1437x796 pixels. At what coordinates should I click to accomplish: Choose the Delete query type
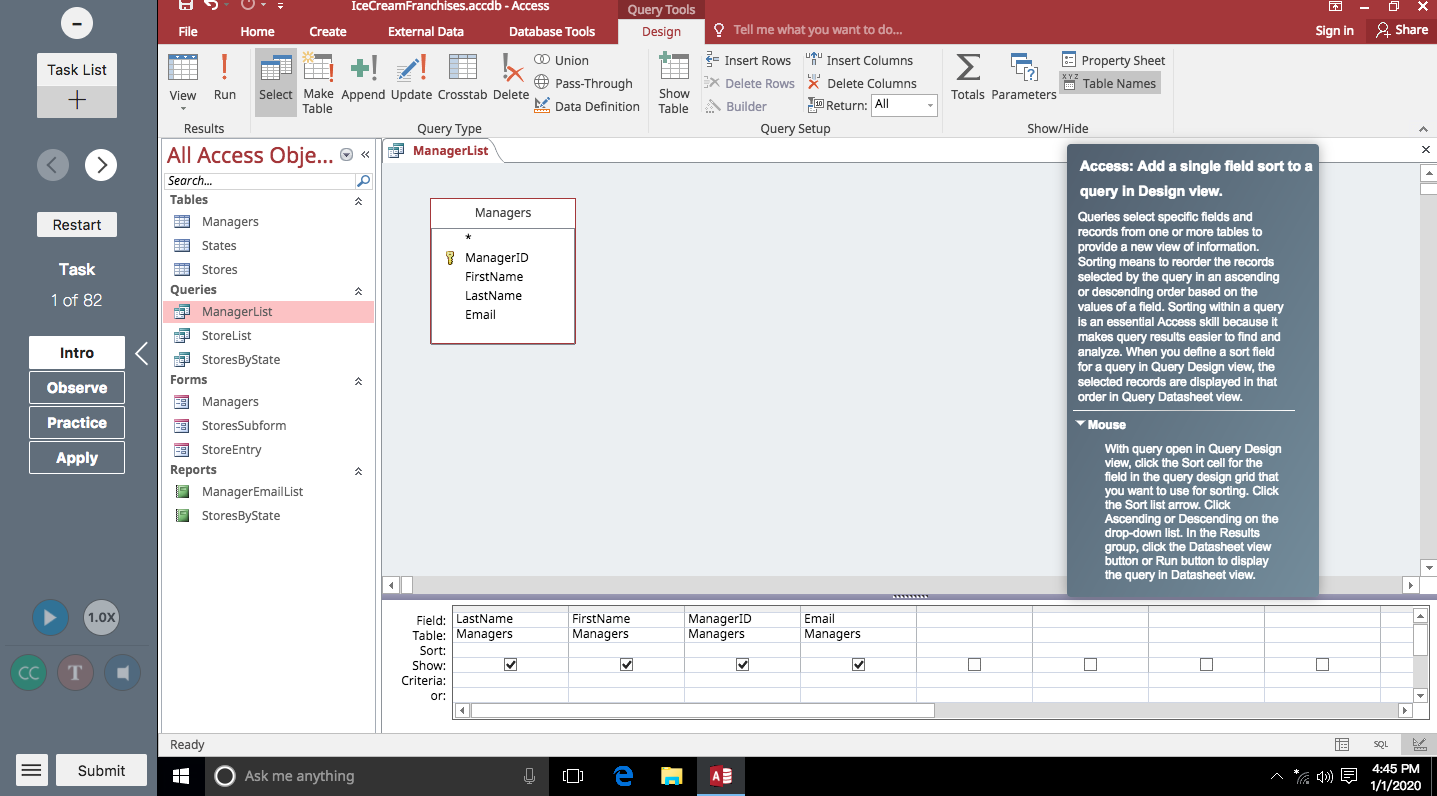tap(511, 78)
